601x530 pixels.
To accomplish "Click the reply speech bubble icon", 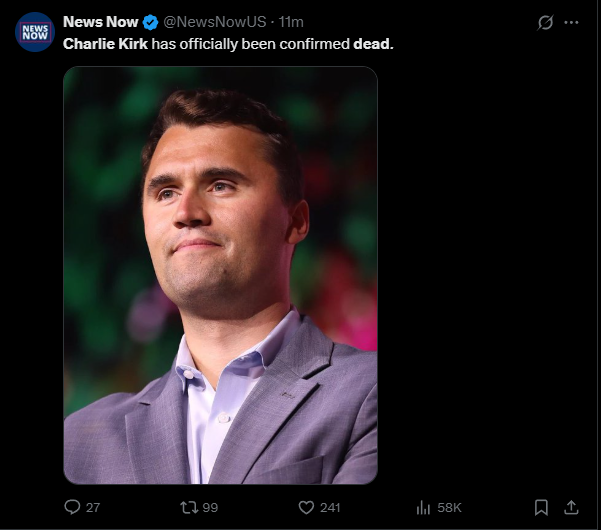I will [72, 507].
